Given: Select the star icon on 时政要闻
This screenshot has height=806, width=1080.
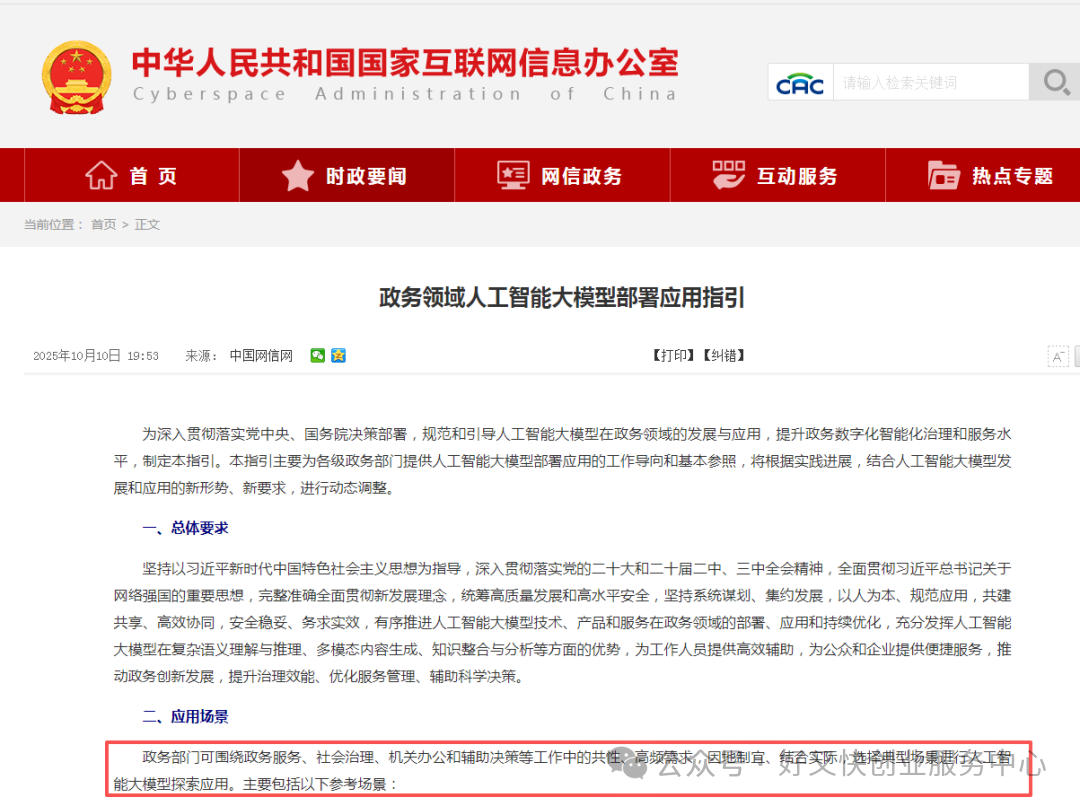Looking at the screenshot, I should point(298,174).
